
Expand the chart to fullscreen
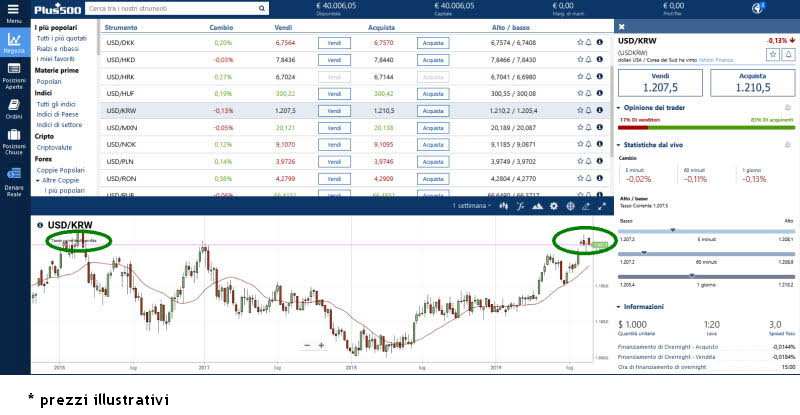pos(602,205)
